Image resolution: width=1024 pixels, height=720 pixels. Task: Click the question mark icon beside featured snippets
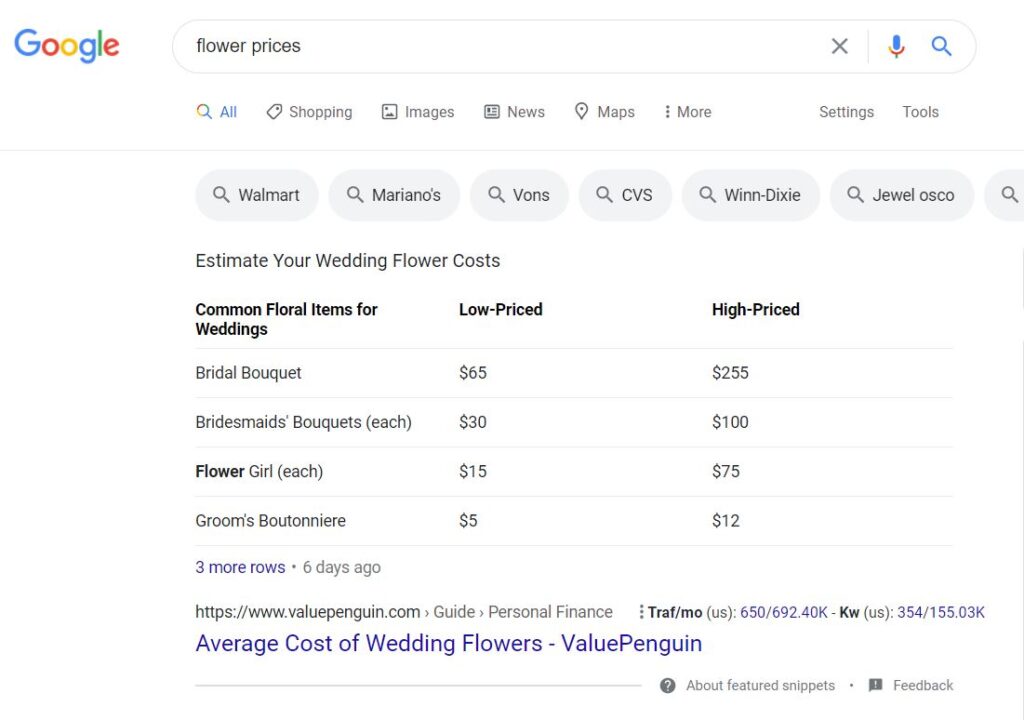pos(667,686)
